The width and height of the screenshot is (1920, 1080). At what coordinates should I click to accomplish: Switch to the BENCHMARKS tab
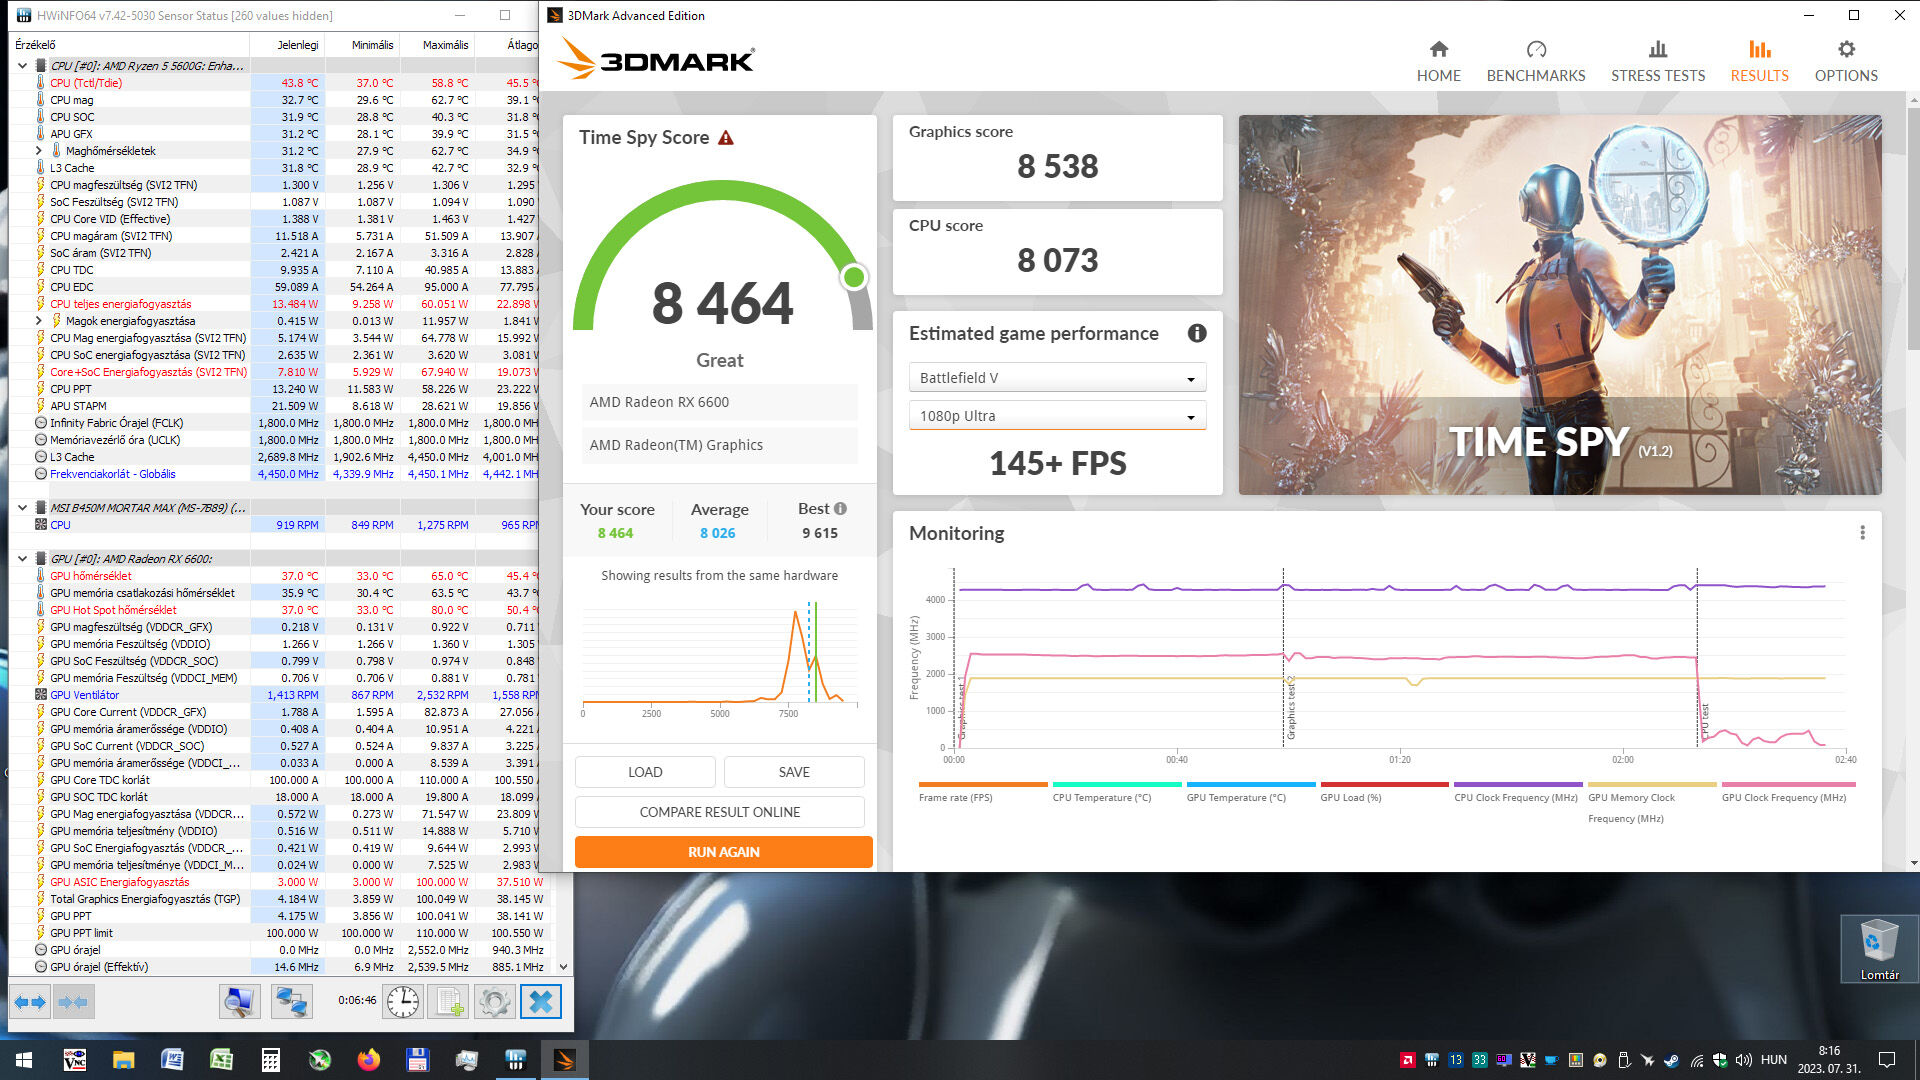[1536, 61]
